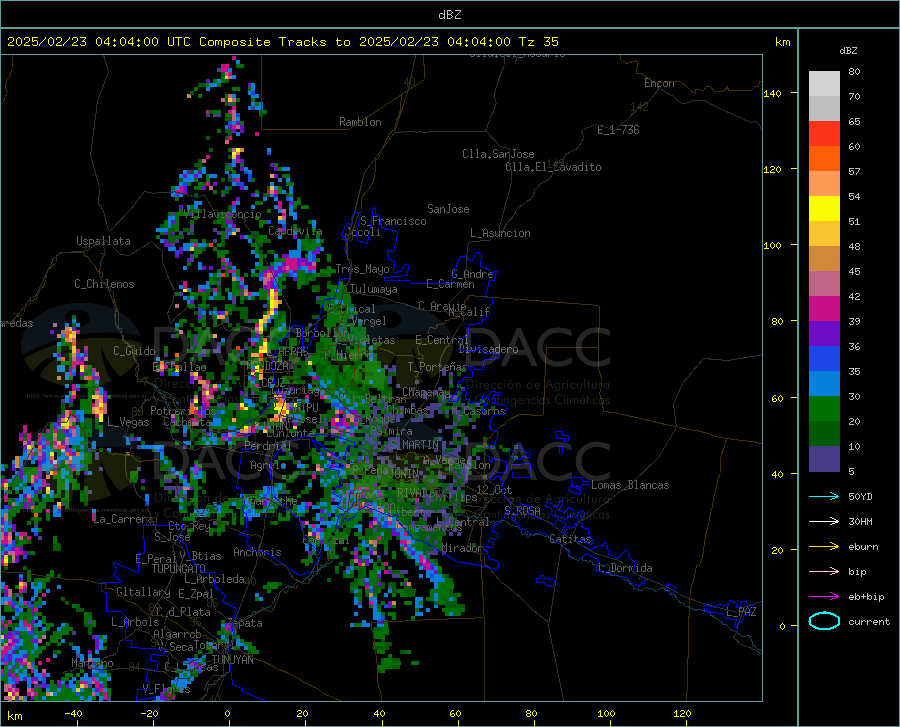Click the Composite Tracks timestamp header text

283,42
